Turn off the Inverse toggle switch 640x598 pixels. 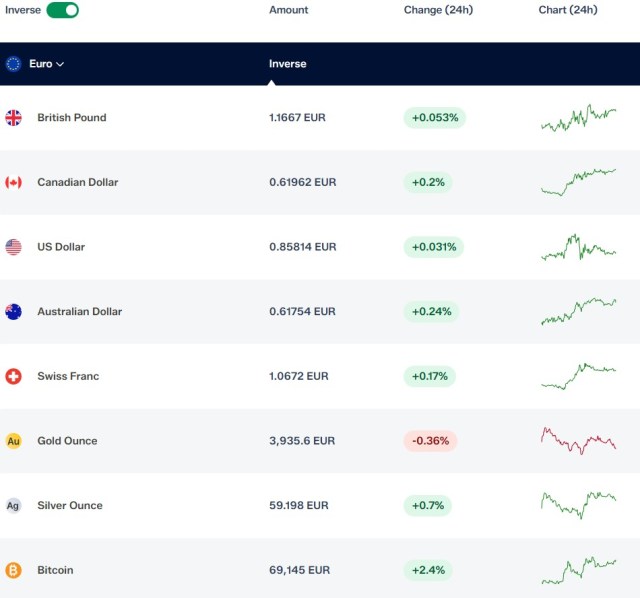(62, 10)
